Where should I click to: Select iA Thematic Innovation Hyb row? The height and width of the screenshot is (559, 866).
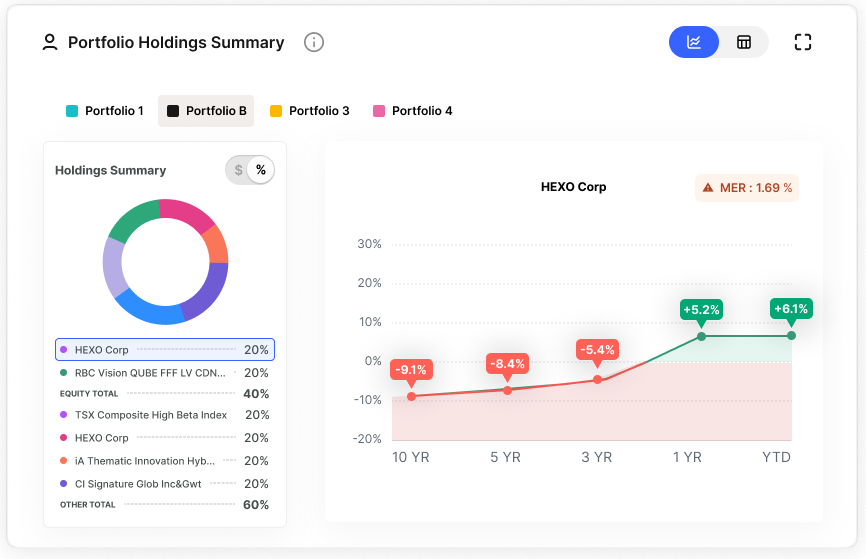pyautogui.click(x=165, y=461)
